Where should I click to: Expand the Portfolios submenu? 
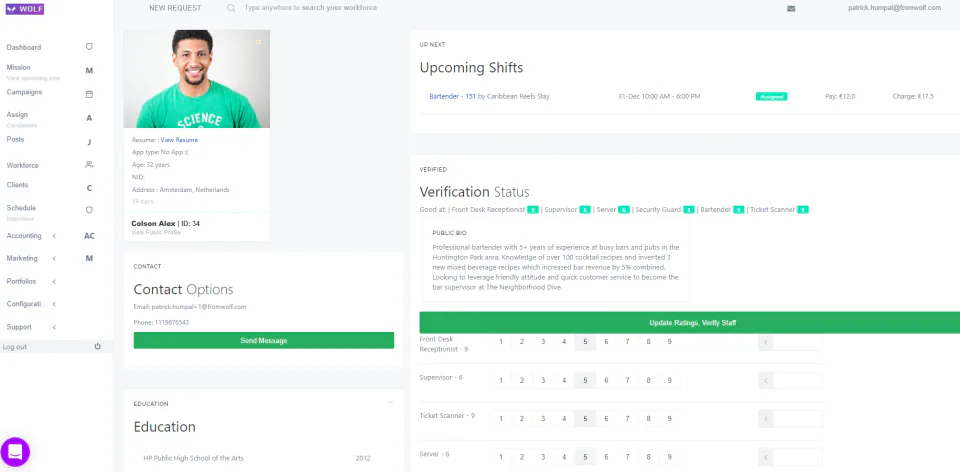point(54,282)
